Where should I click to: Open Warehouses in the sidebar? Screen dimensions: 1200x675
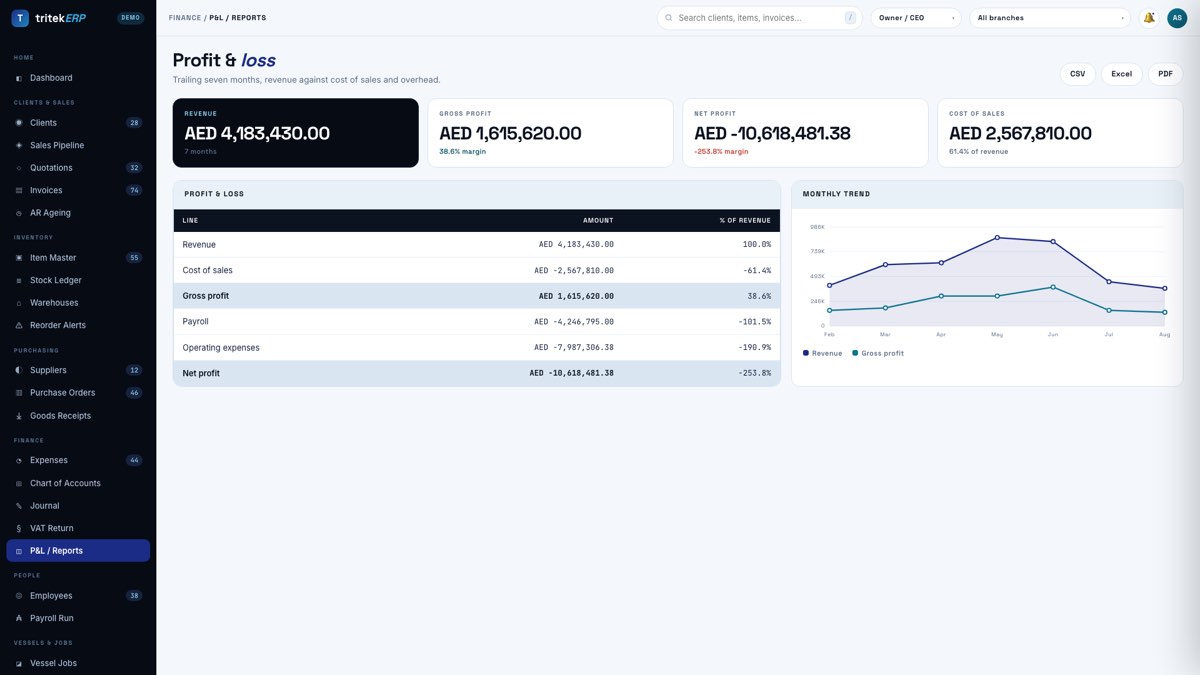[78, 303]
